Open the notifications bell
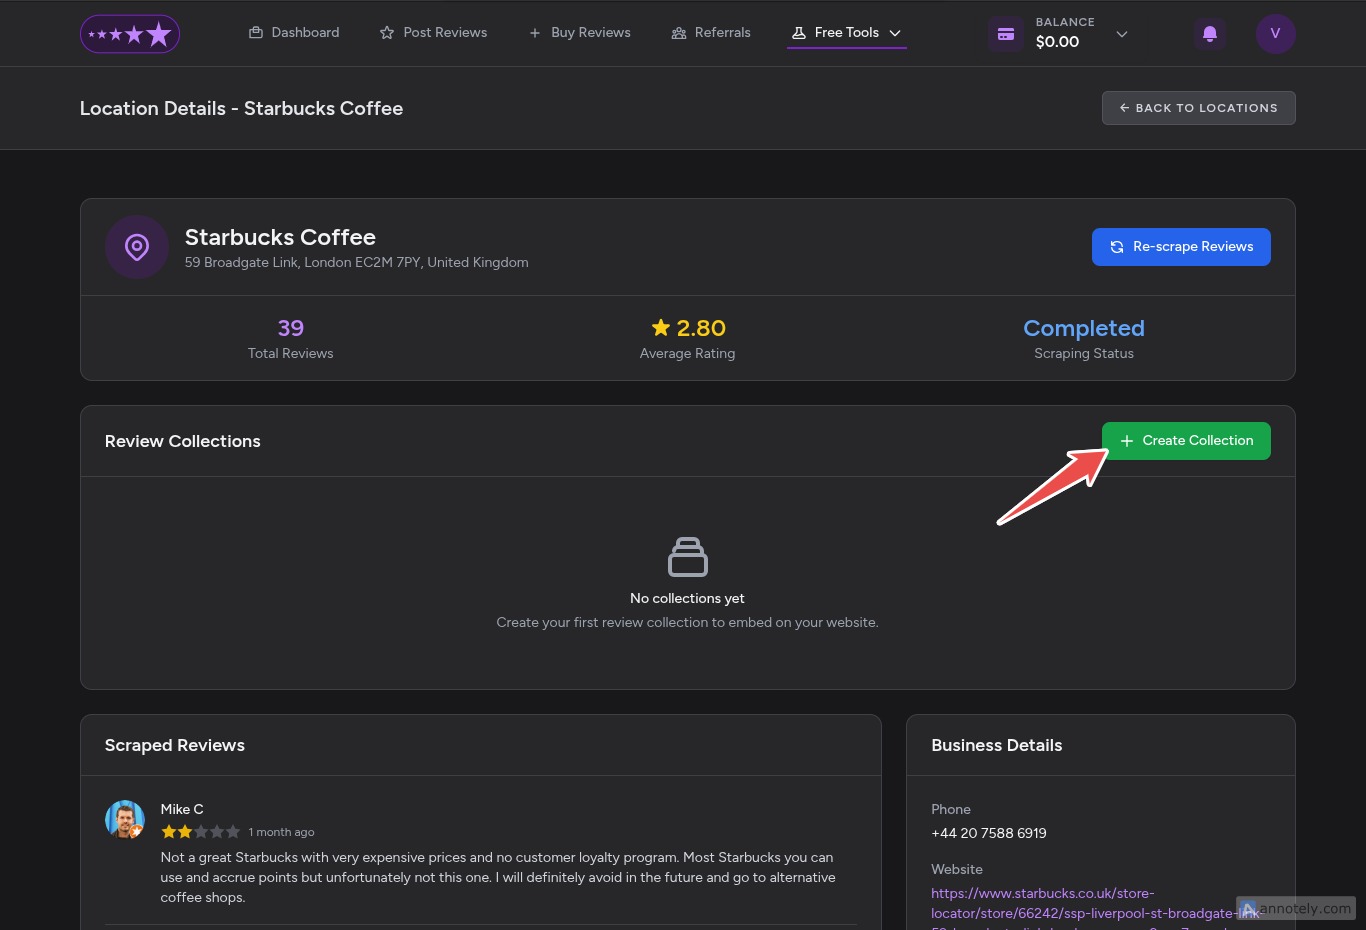1366x930 pixels. click(x=1209, y=34)
